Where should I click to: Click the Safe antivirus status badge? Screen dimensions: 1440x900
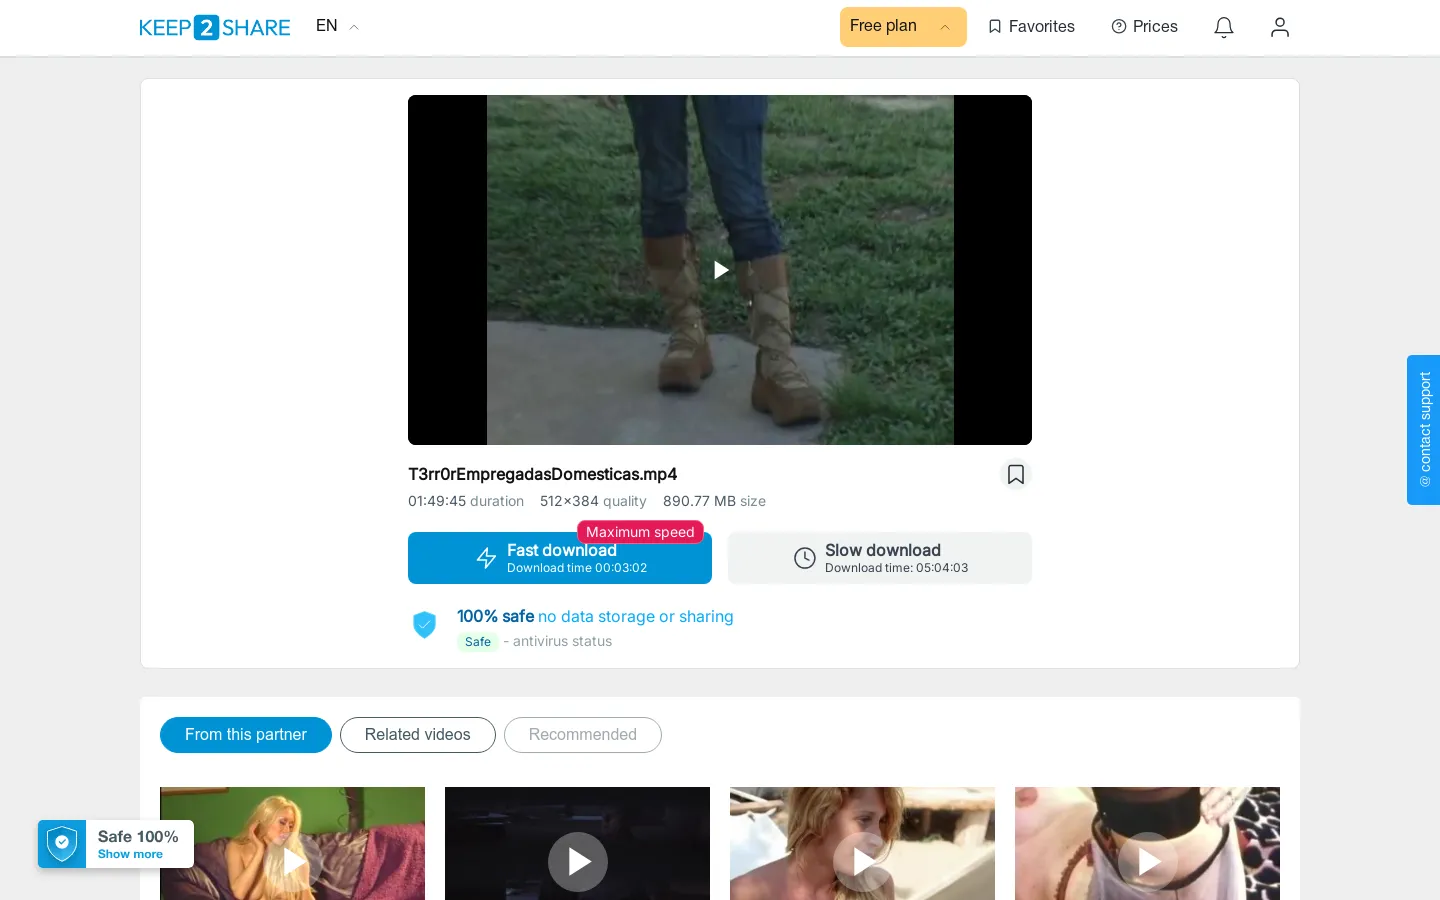coord(478,642)
